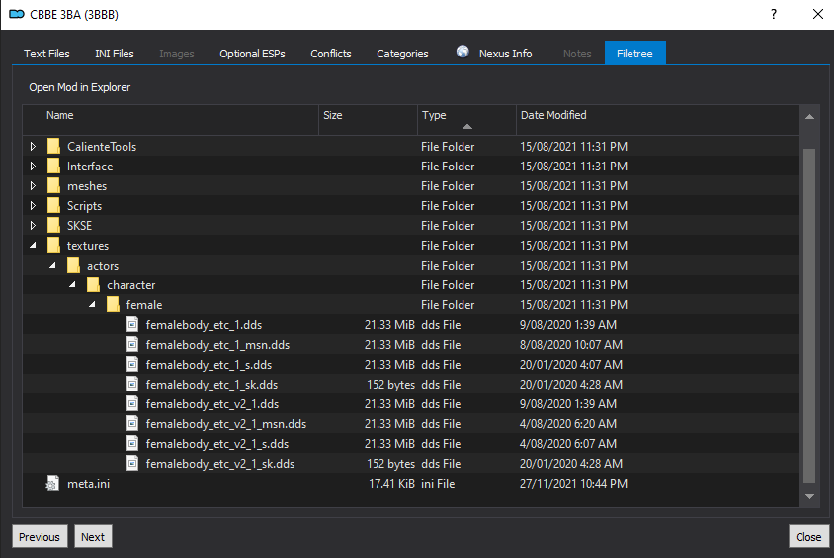Expand the SKSE folder
Screen dimensions: 834x558
(x=33, y=226)
